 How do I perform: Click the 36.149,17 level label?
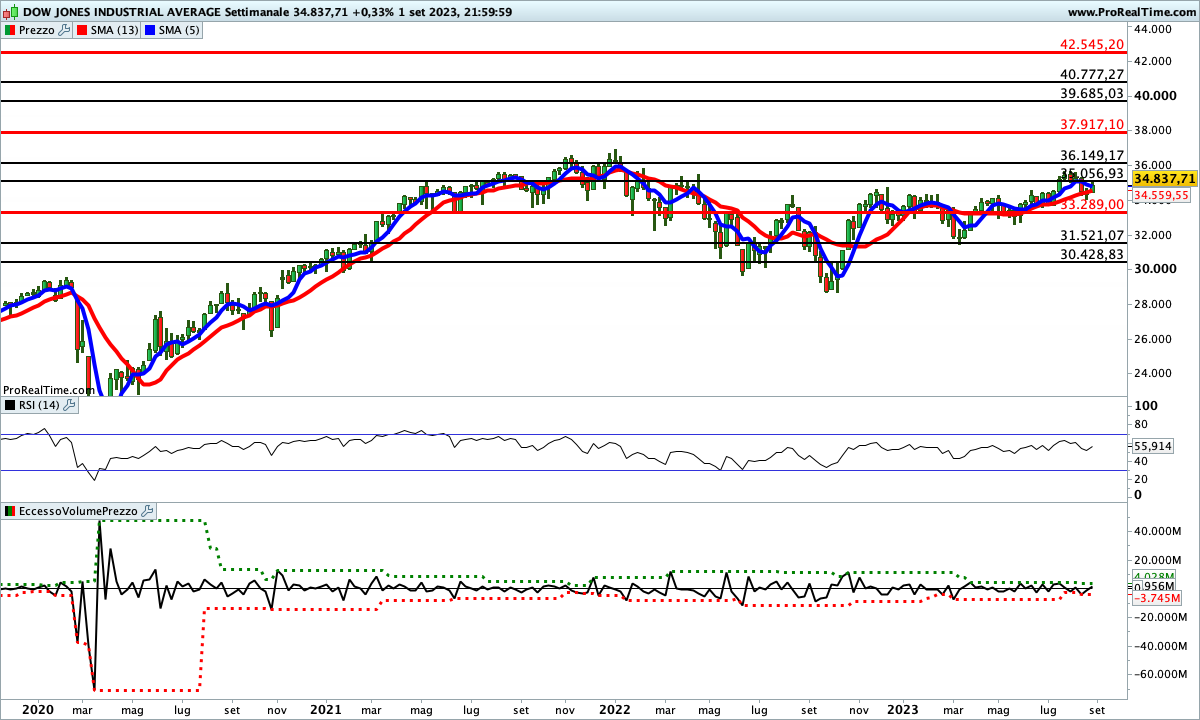point(1093,156)
